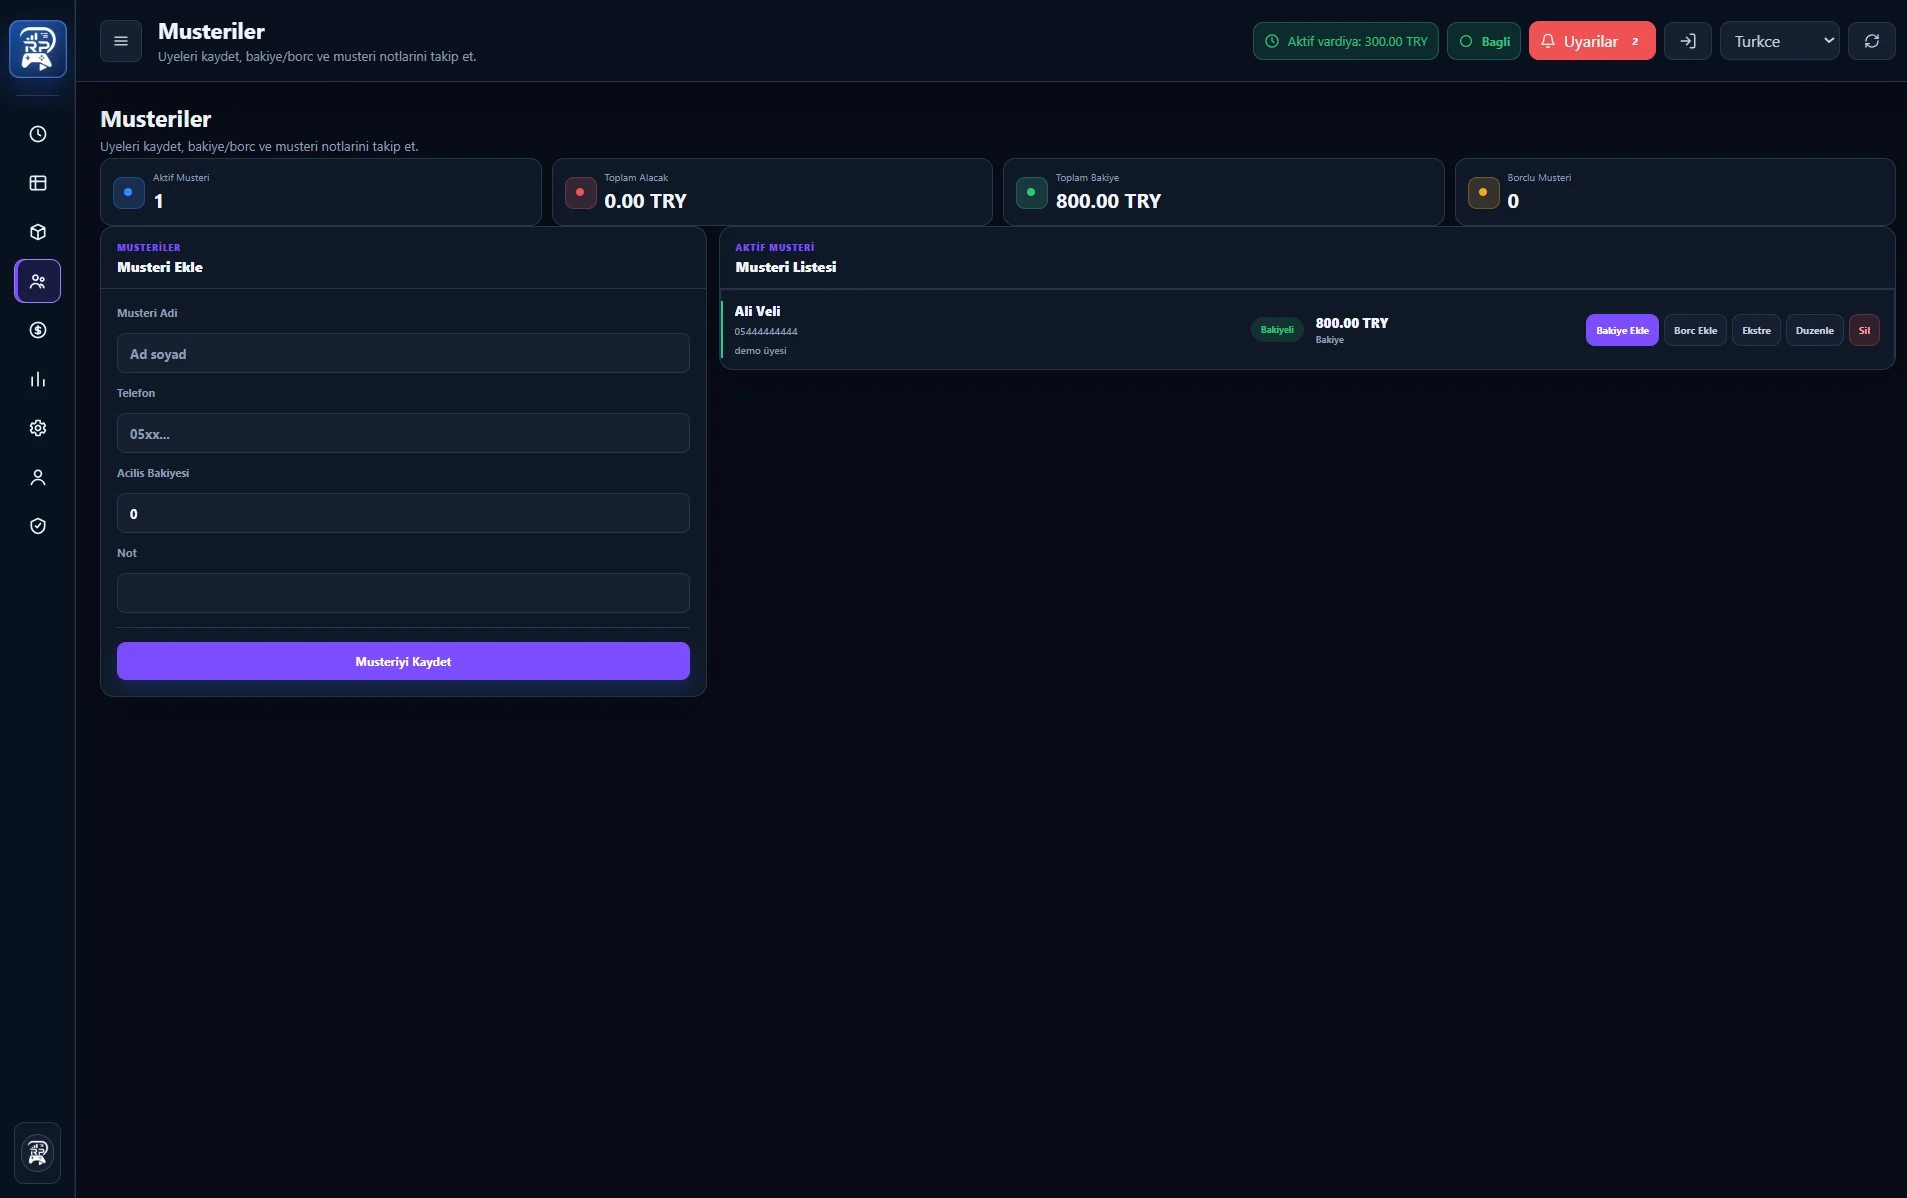This screenshot has width=1907, height=1198.
Task: Open Ekstre for Ali Veli
Action: coord(1756,330)
